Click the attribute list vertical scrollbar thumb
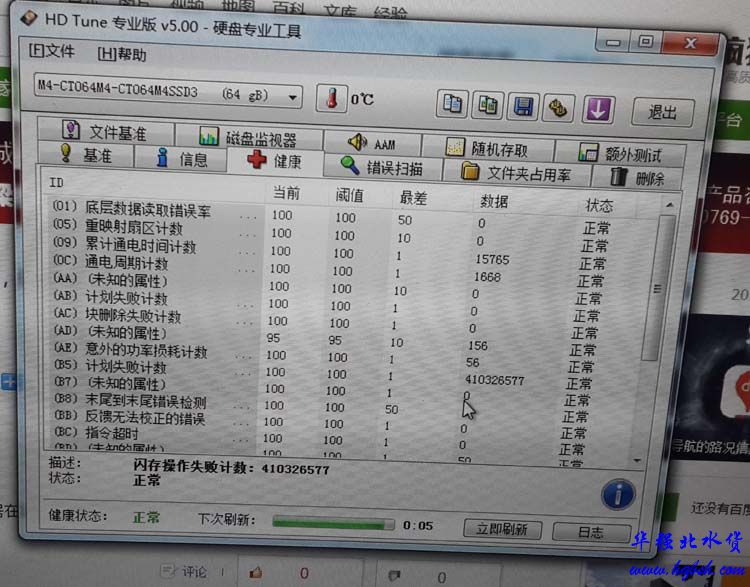750x587 pixels. click(658, 288)
